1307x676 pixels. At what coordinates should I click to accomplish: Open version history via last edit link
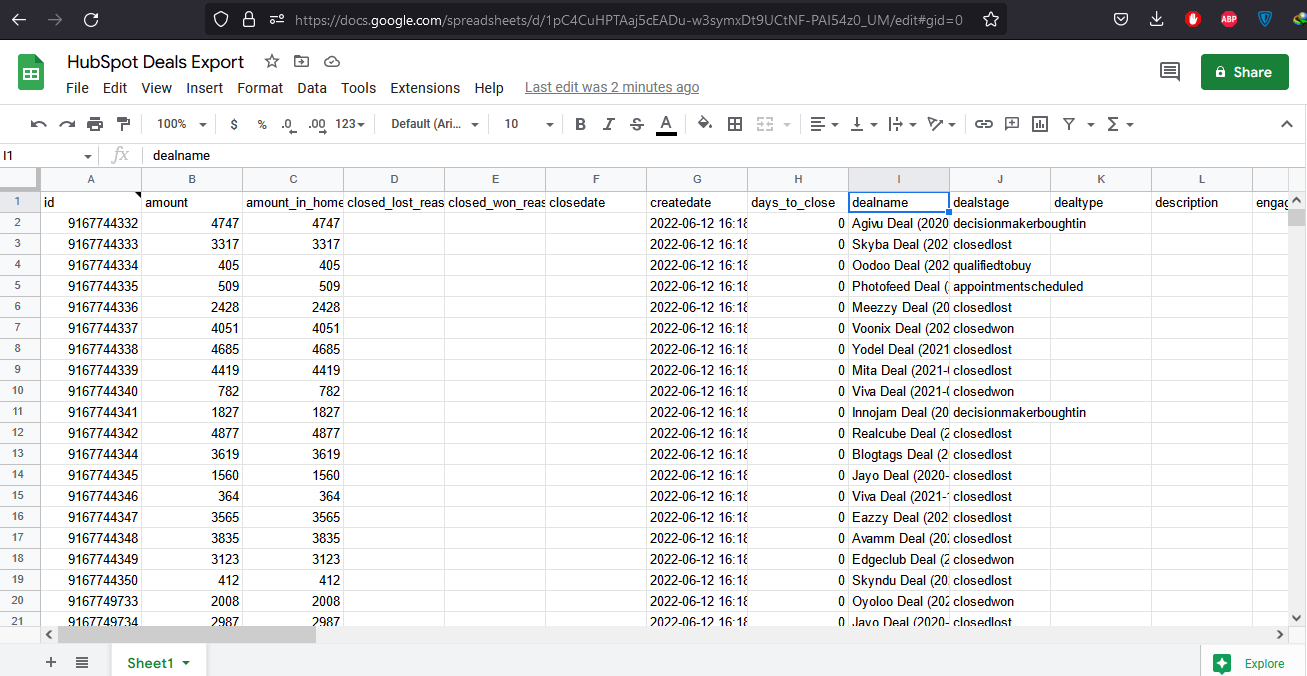click(x=612, y=87)
